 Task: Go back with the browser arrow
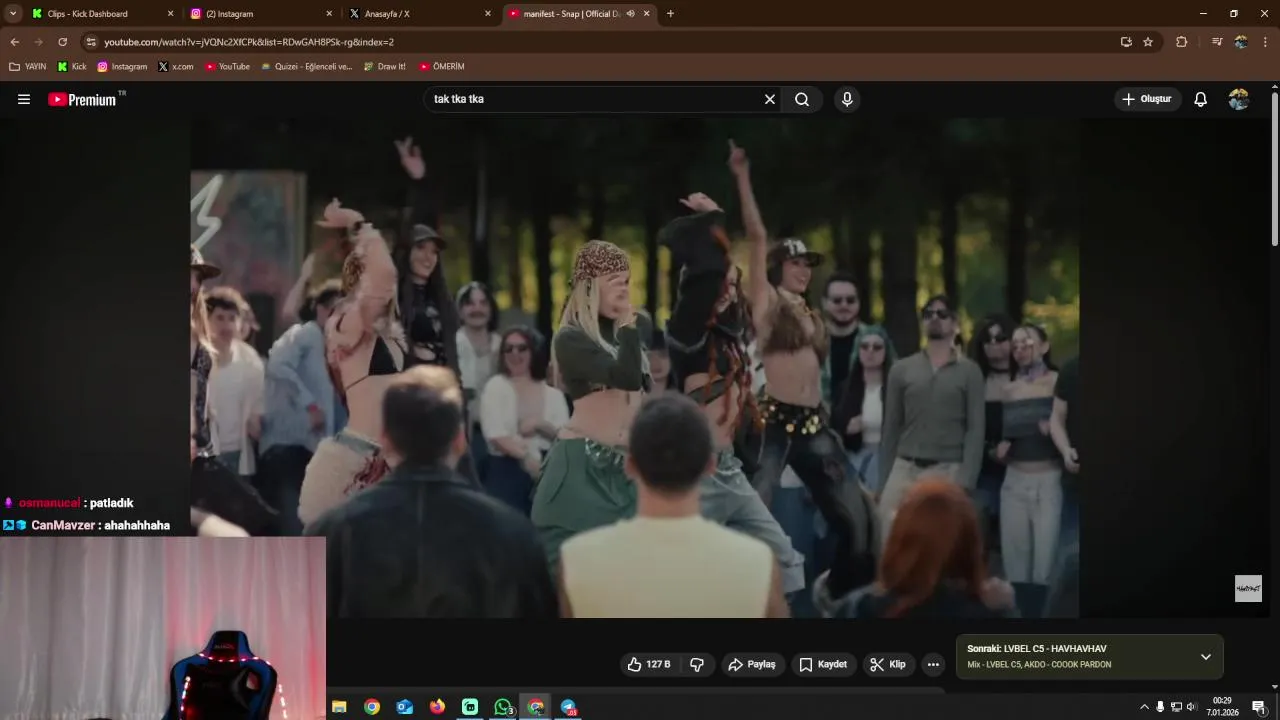point(14,42)
